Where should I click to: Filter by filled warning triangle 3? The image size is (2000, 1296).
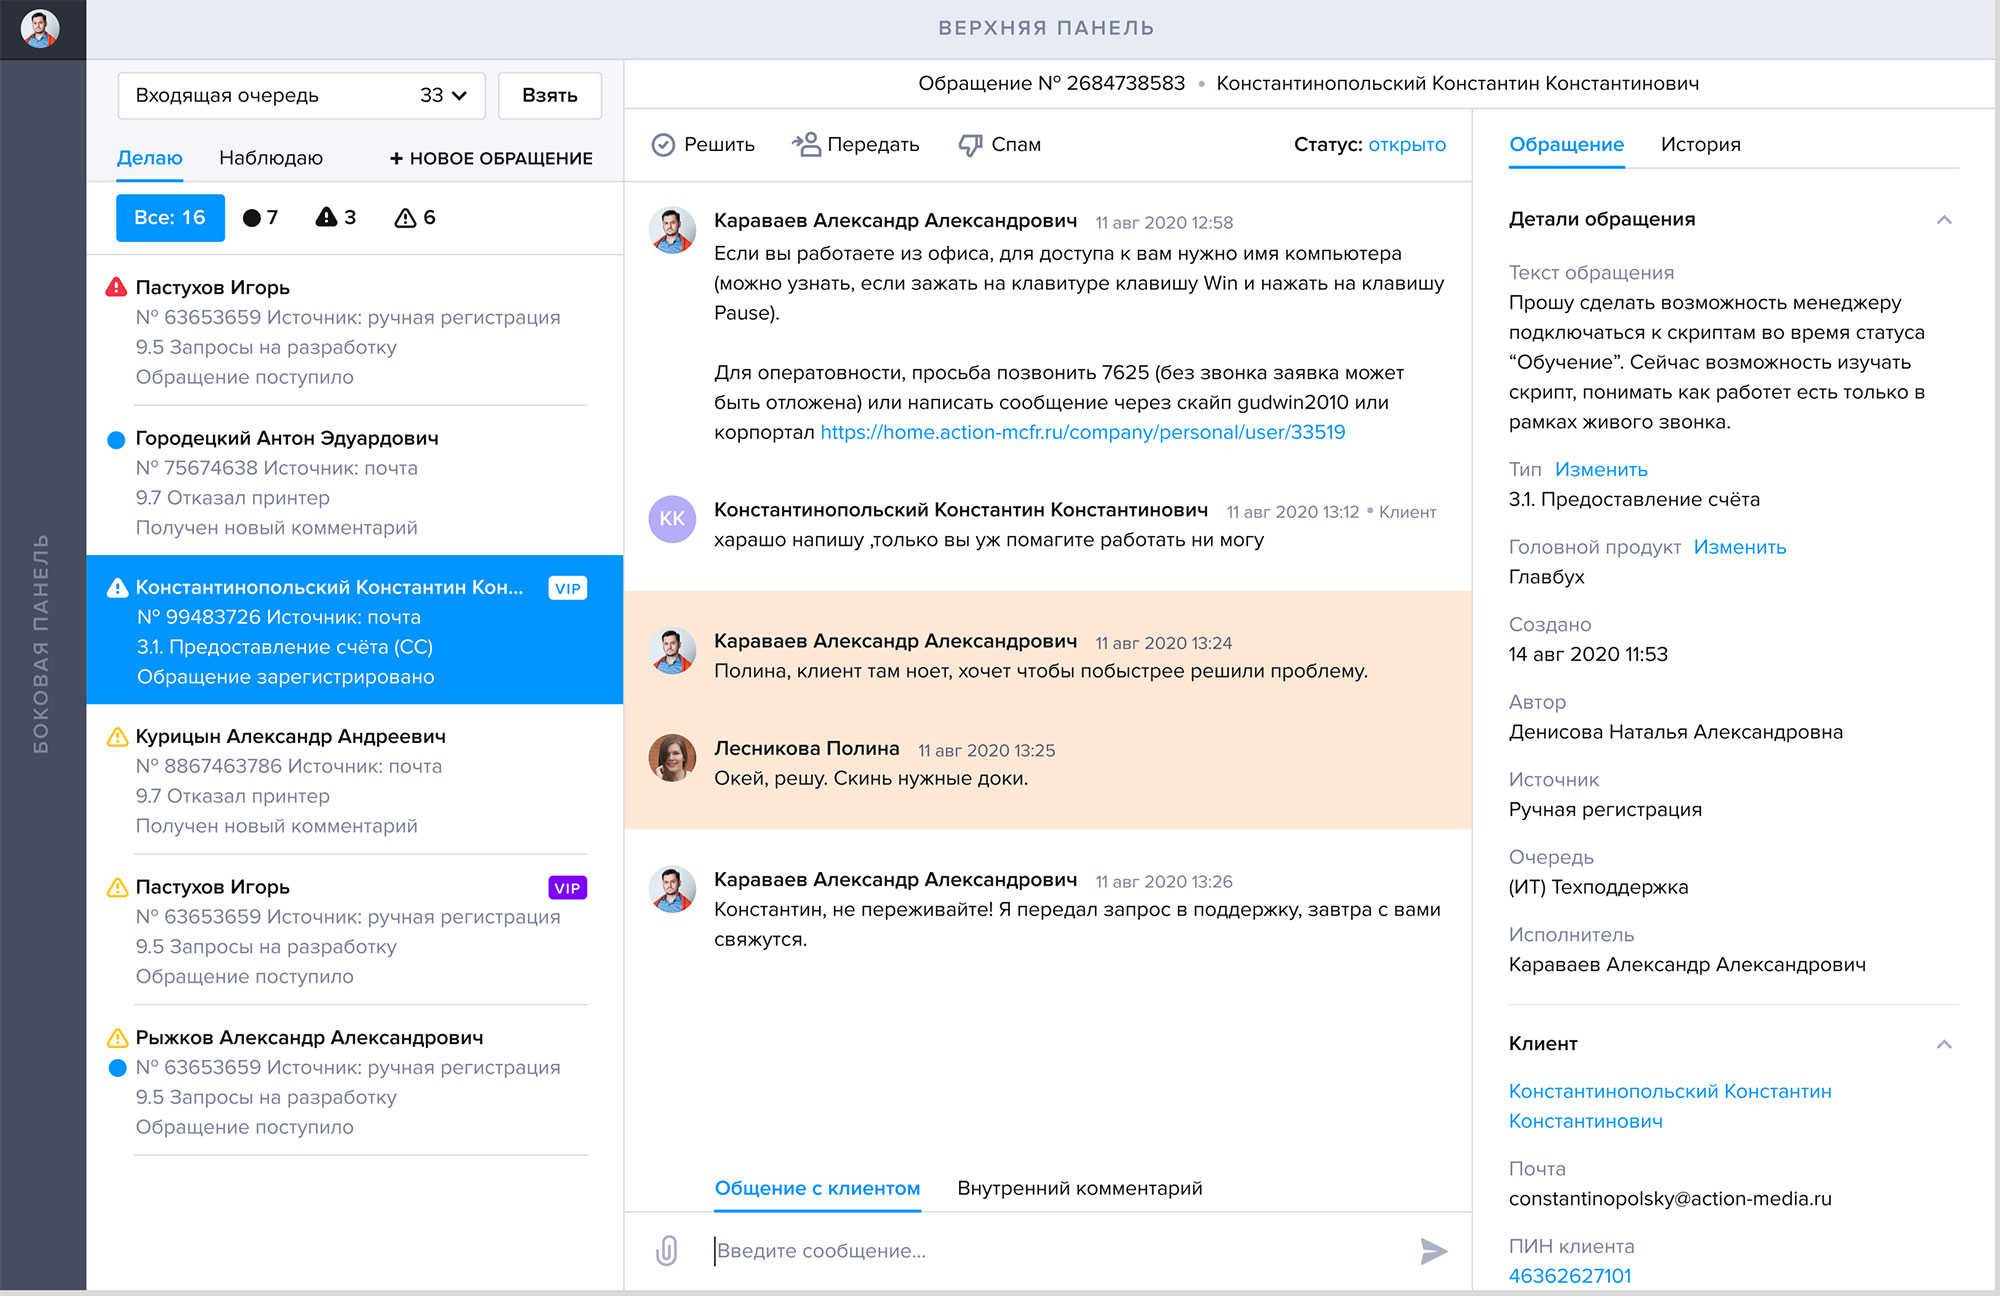(x=336, y=218)
